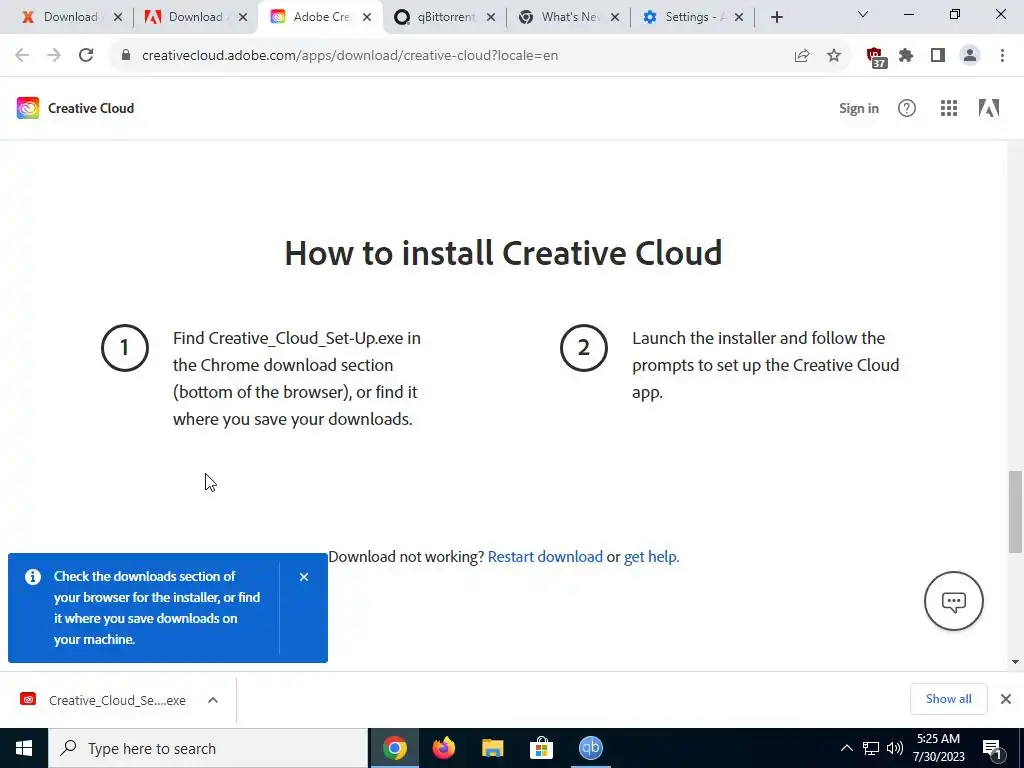Open the uBlock extension icon
The image size is (1024, 768).
[876, 57]
